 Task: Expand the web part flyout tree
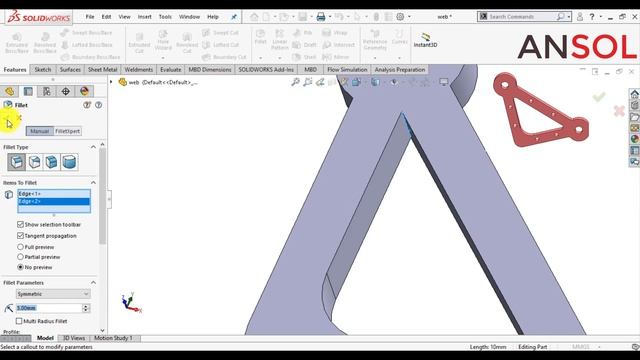[x=111, y=82]
